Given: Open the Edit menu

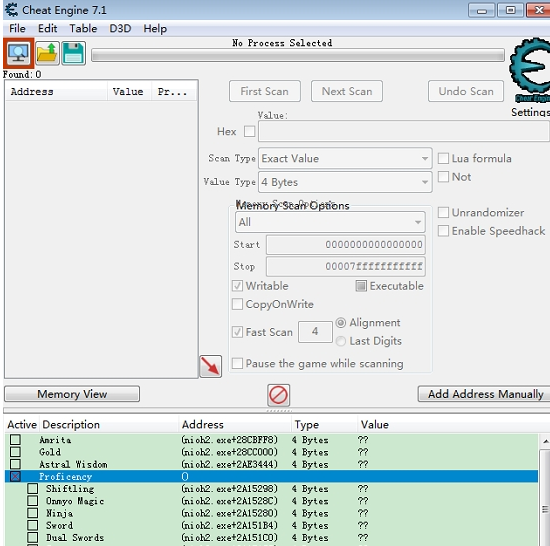Looking at the screenshot, I should tap(47, 28).
